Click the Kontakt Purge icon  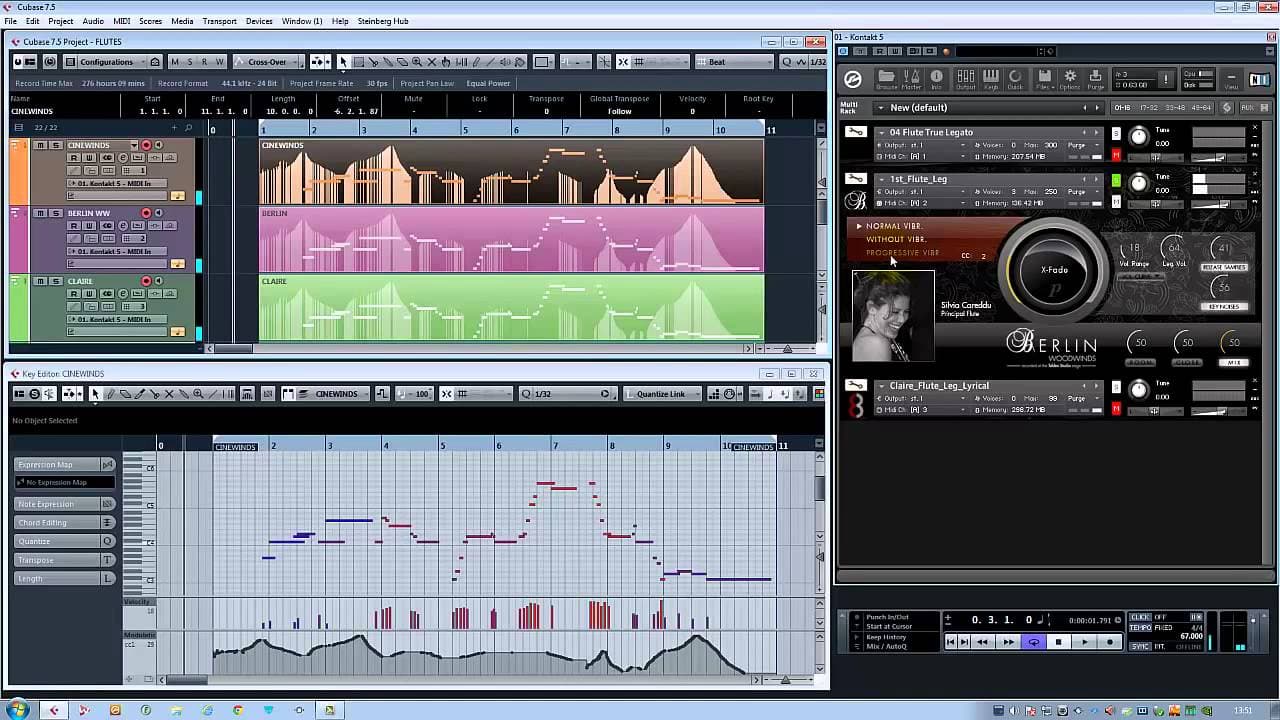coord(1095,78)
